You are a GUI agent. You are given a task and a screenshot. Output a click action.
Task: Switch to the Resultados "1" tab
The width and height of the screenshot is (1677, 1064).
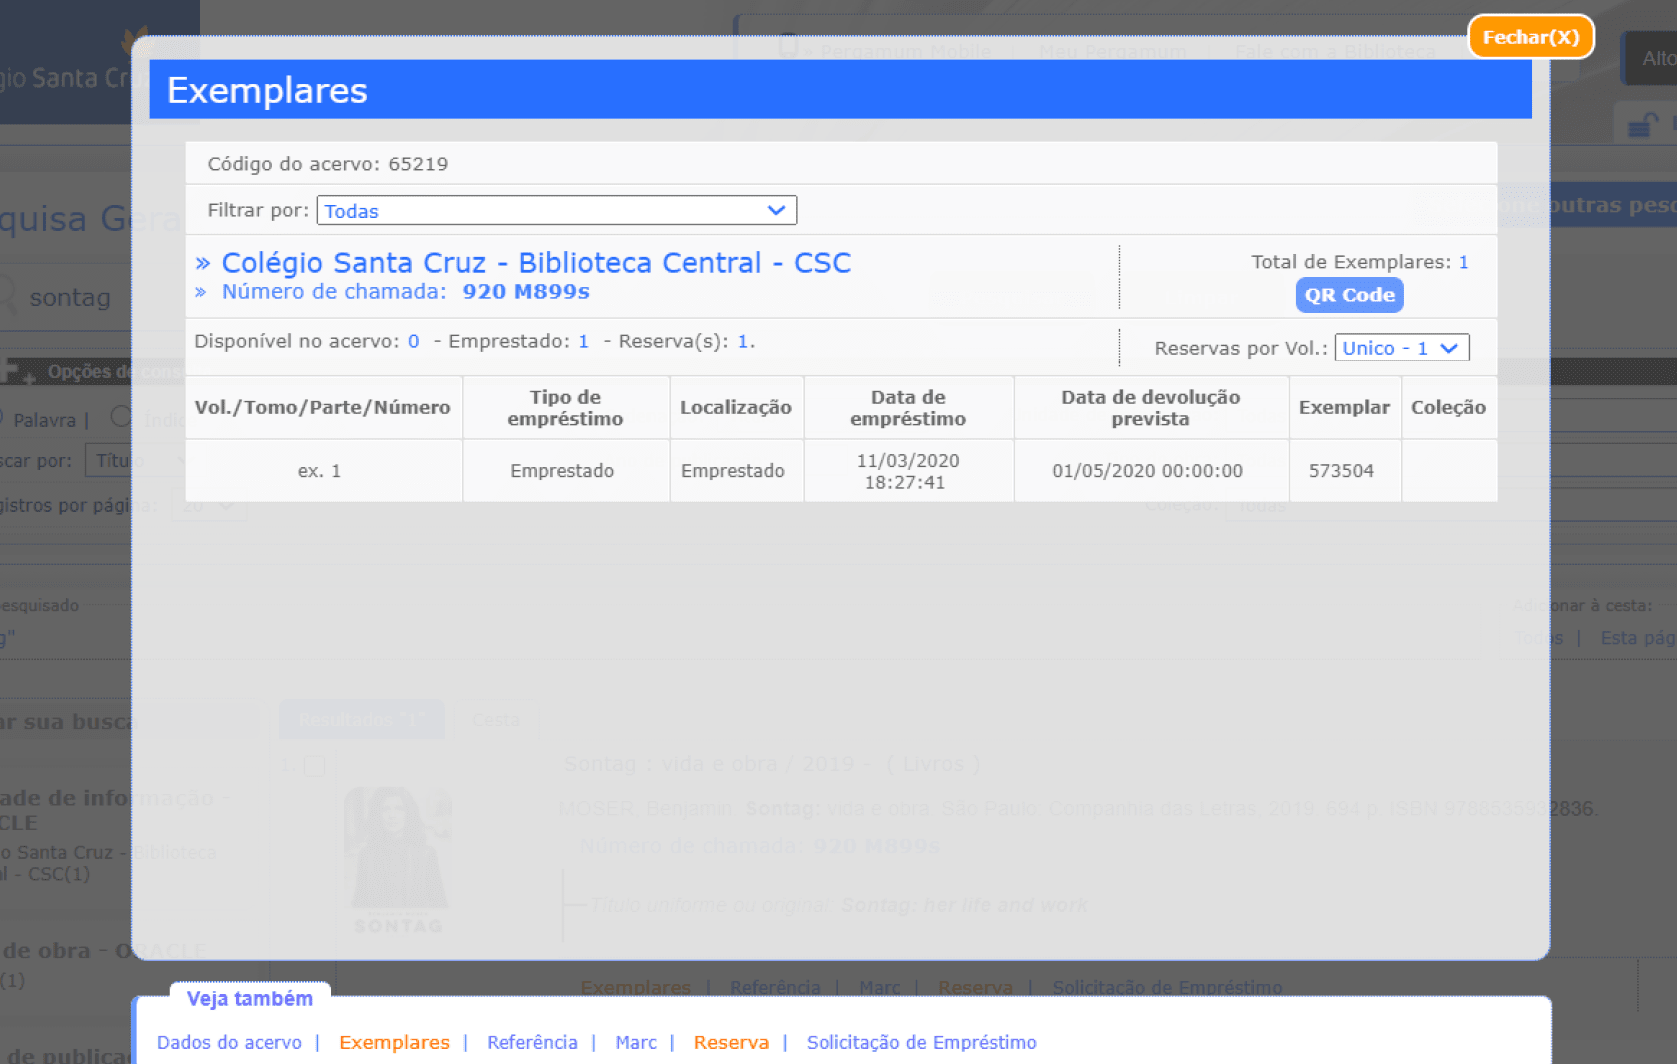tap(361, 720)
